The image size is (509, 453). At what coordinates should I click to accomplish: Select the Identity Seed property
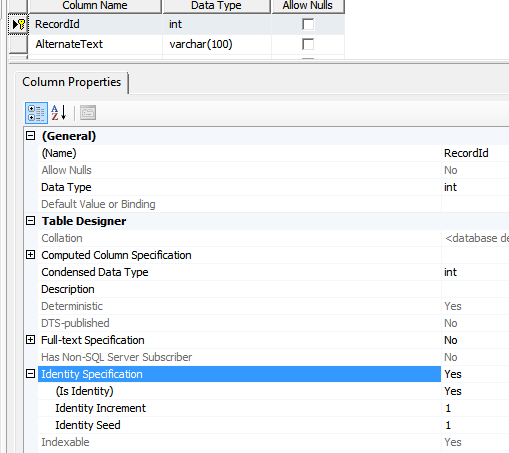pyautogui.click(x=239, y=425)
